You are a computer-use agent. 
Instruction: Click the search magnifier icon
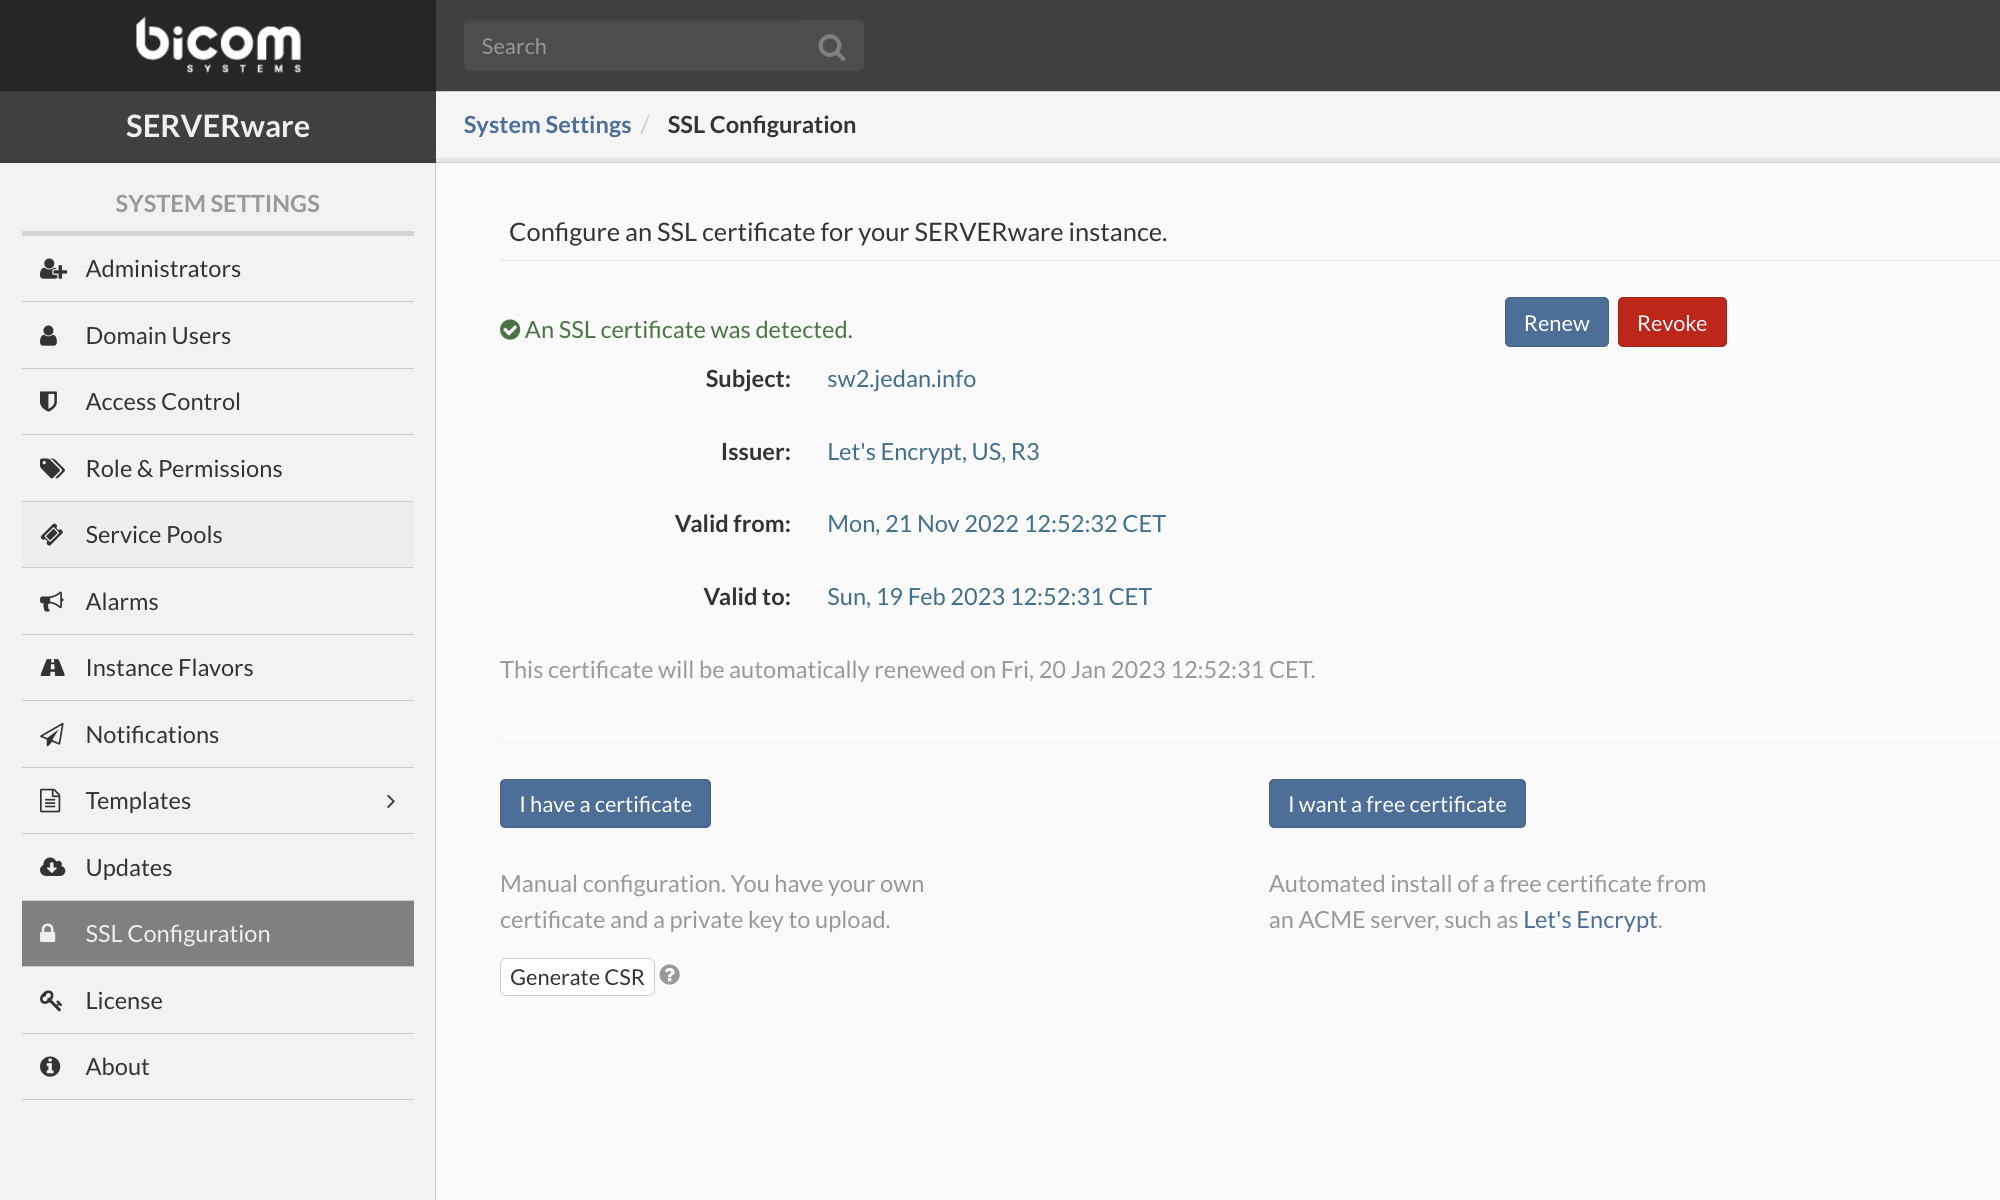coord(831,45)
